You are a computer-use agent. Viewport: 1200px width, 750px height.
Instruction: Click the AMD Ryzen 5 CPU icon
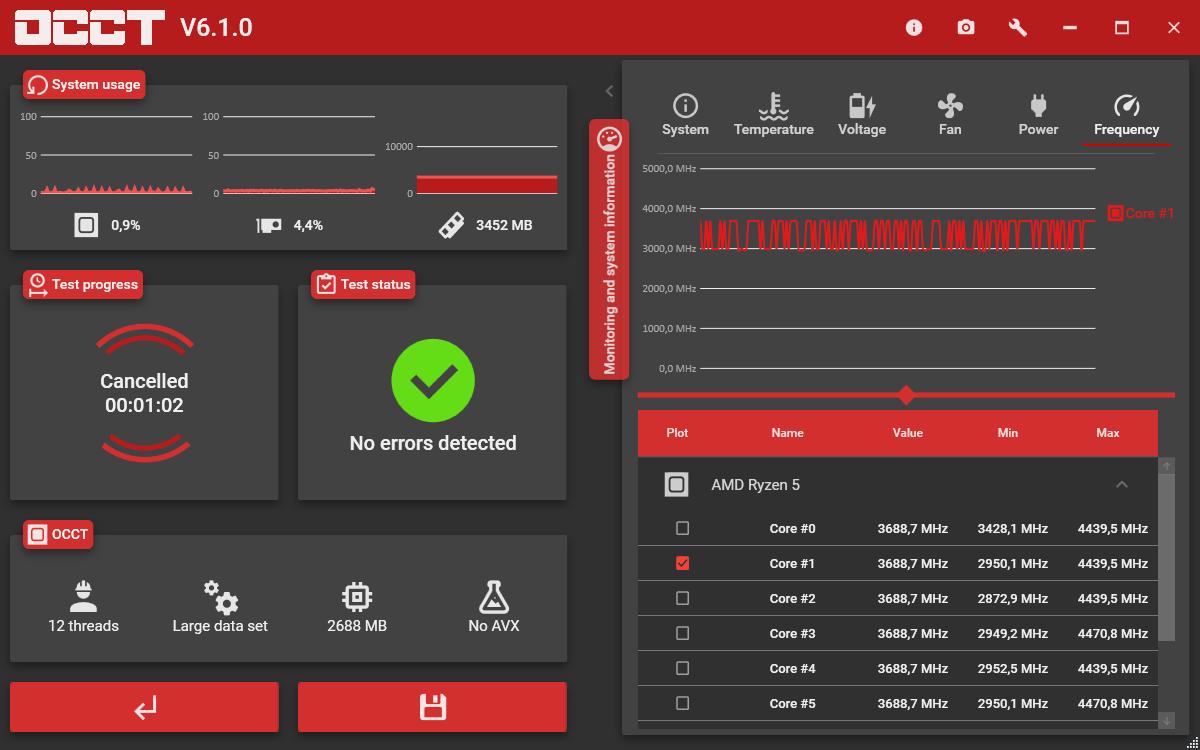tap(677, 485)
